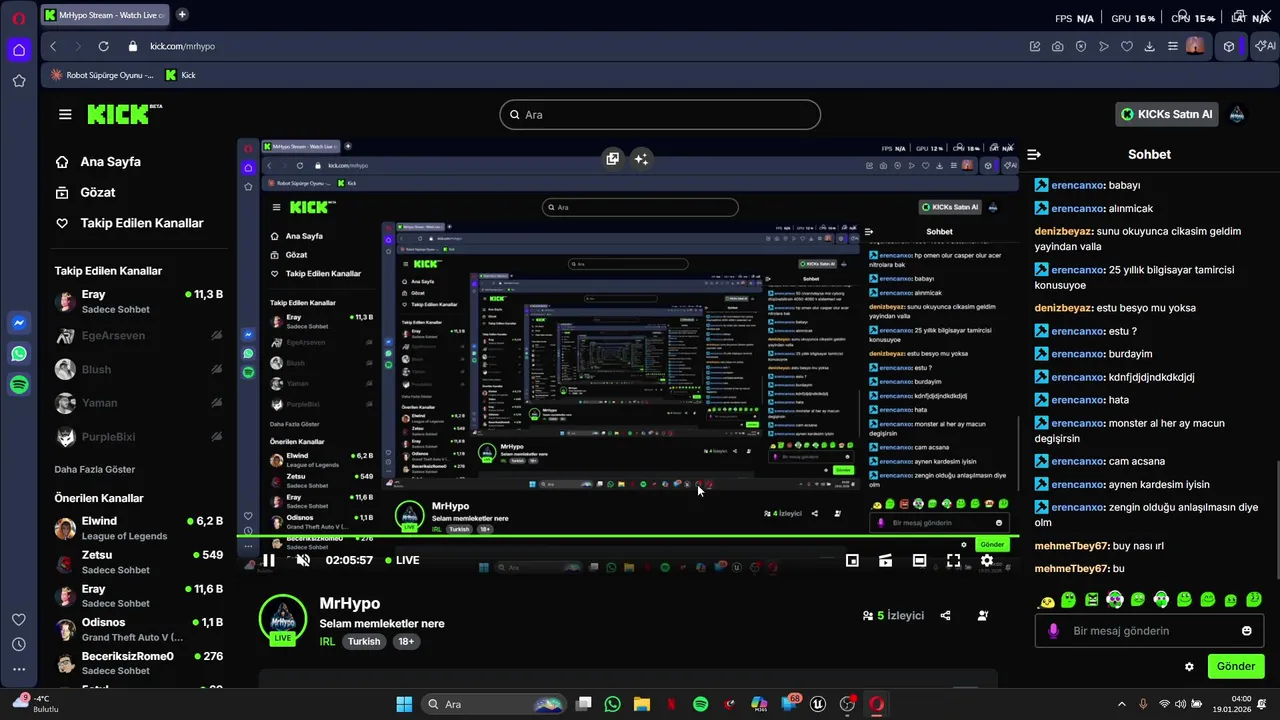
Task: Click erencanxo's name on the babayı message
Action: [1077, 185]
